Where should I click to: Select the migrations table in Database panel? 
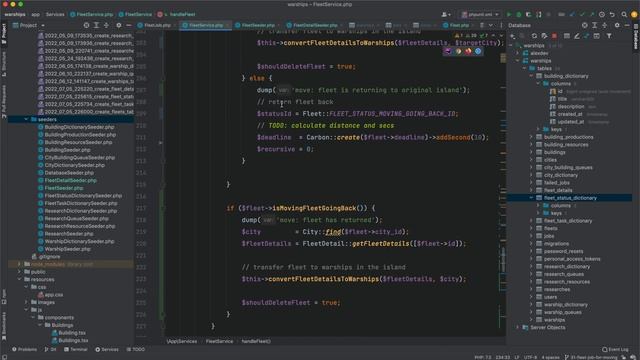[x=556, y=244]
